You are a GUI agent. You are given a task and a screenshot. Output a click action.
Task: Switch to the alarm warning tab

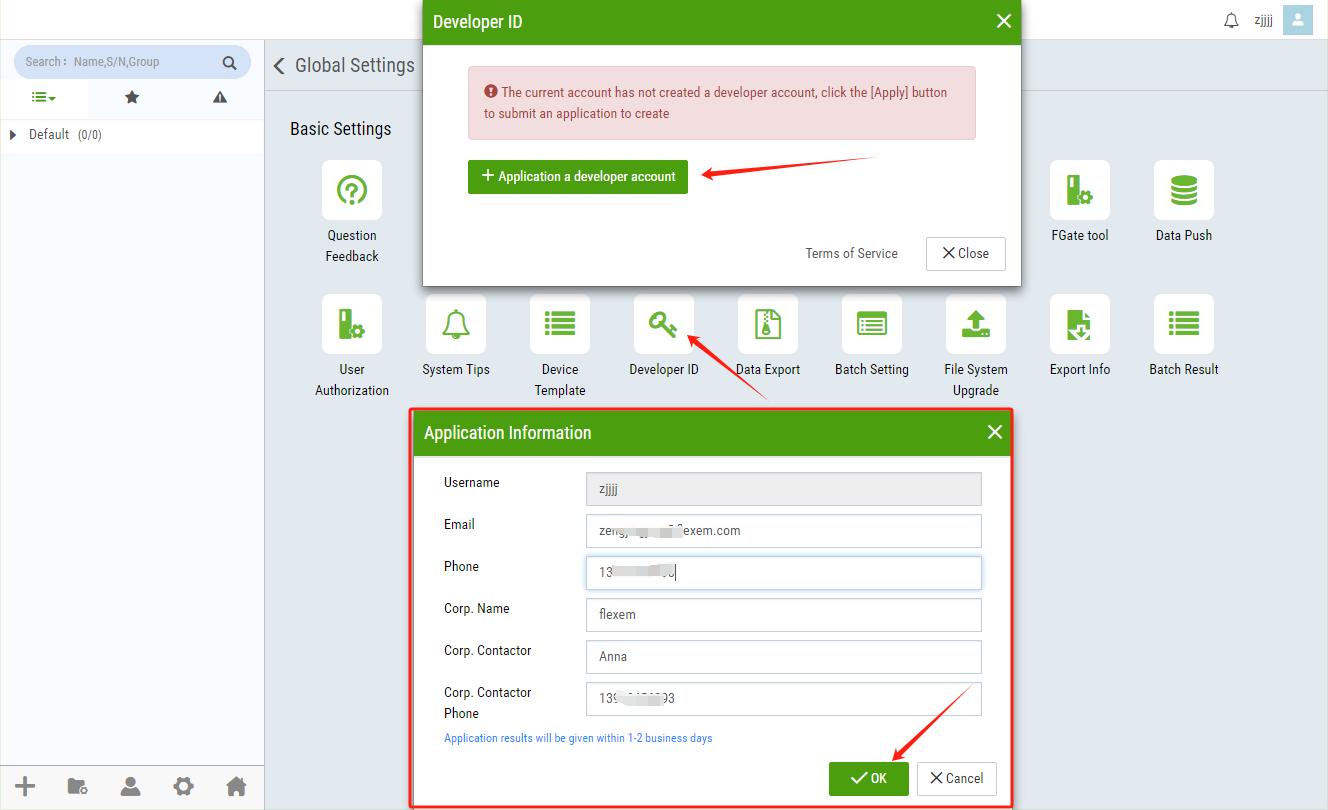(220, 97)
